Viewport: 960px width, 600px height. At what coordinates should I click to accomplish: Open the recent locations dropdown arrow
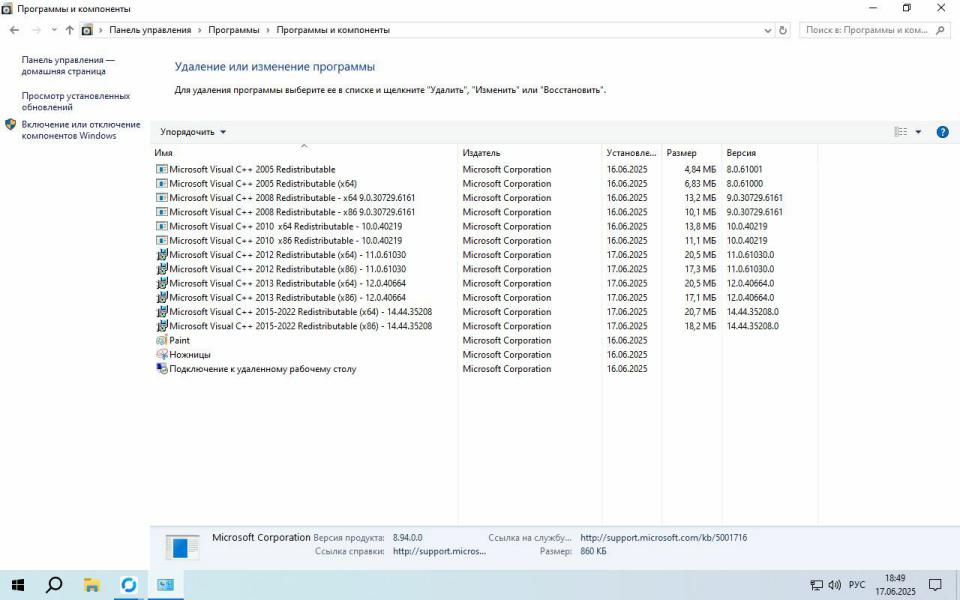(54, 30)
